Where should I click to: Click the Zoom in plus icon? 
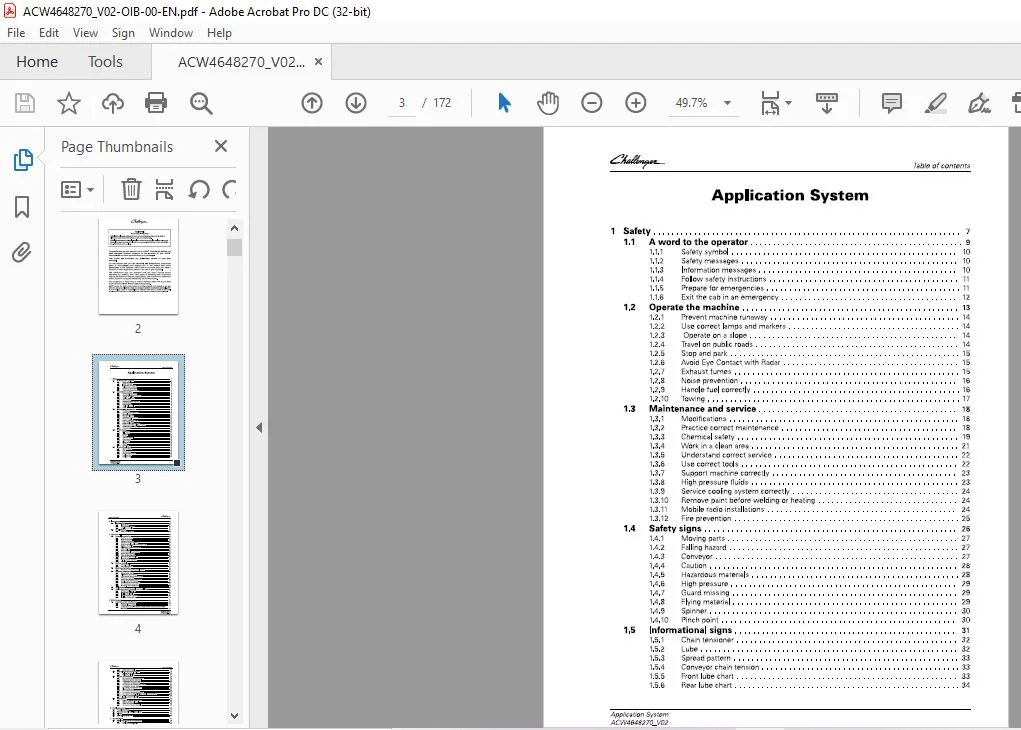pos(636,103)
